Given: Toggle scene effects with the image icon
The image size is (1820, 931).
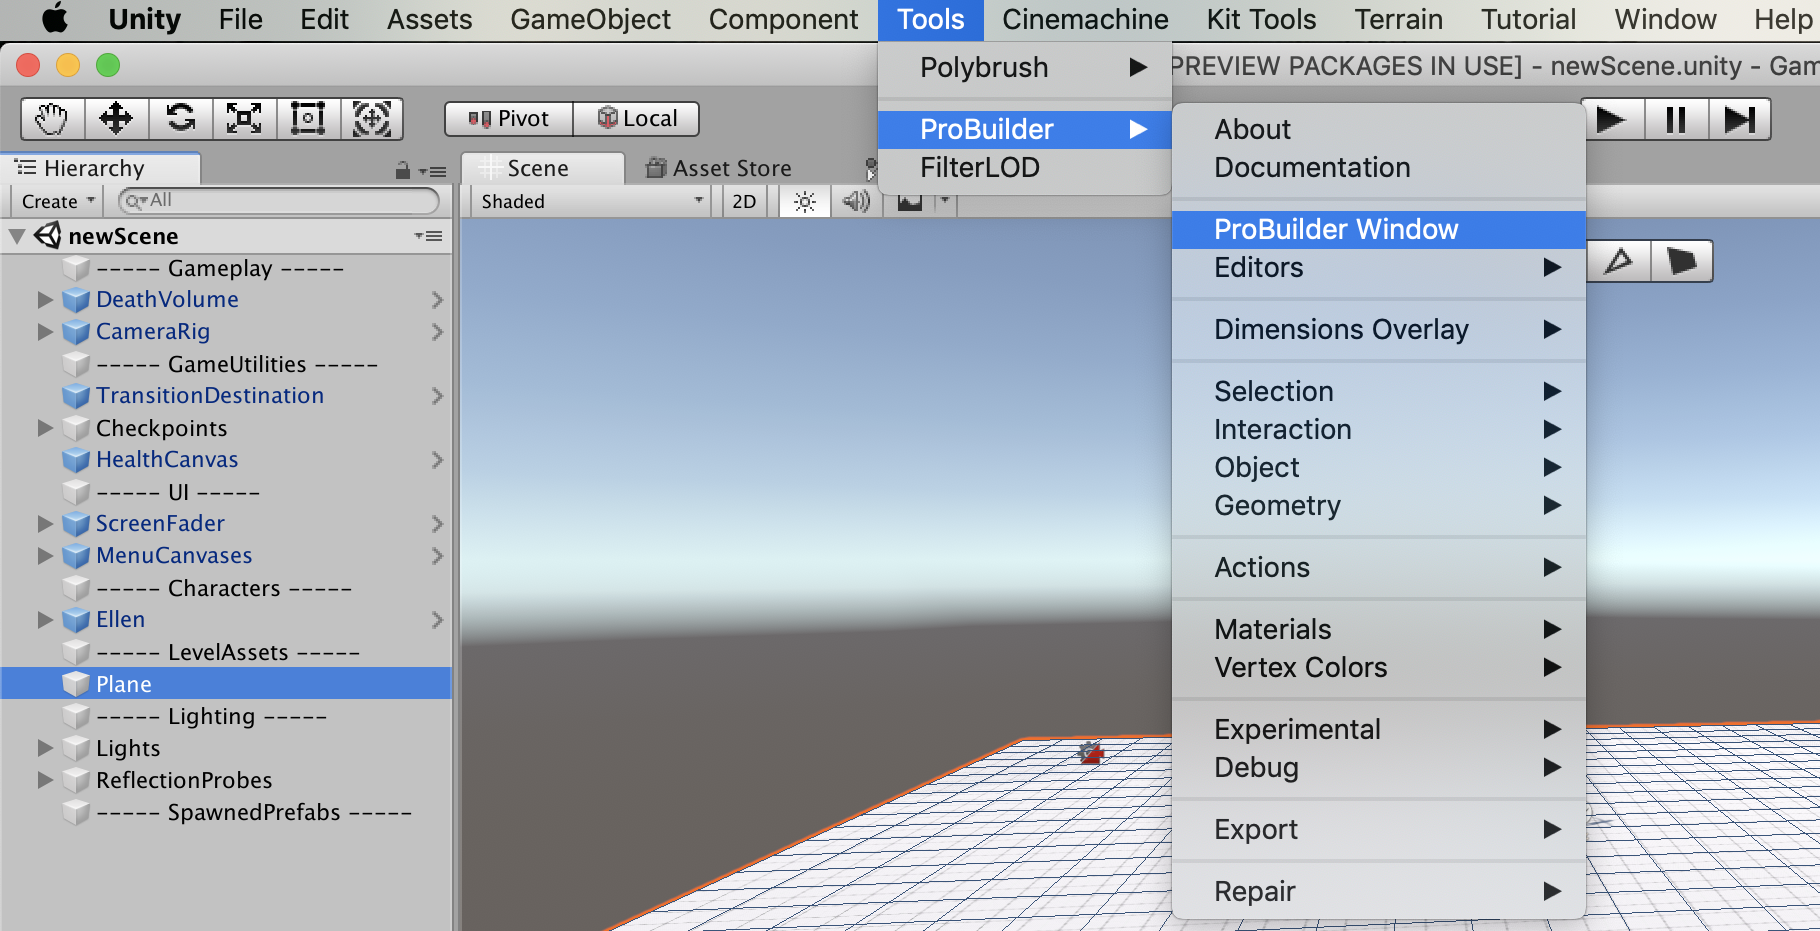Looking at the screenshot, I should (910, 201).
